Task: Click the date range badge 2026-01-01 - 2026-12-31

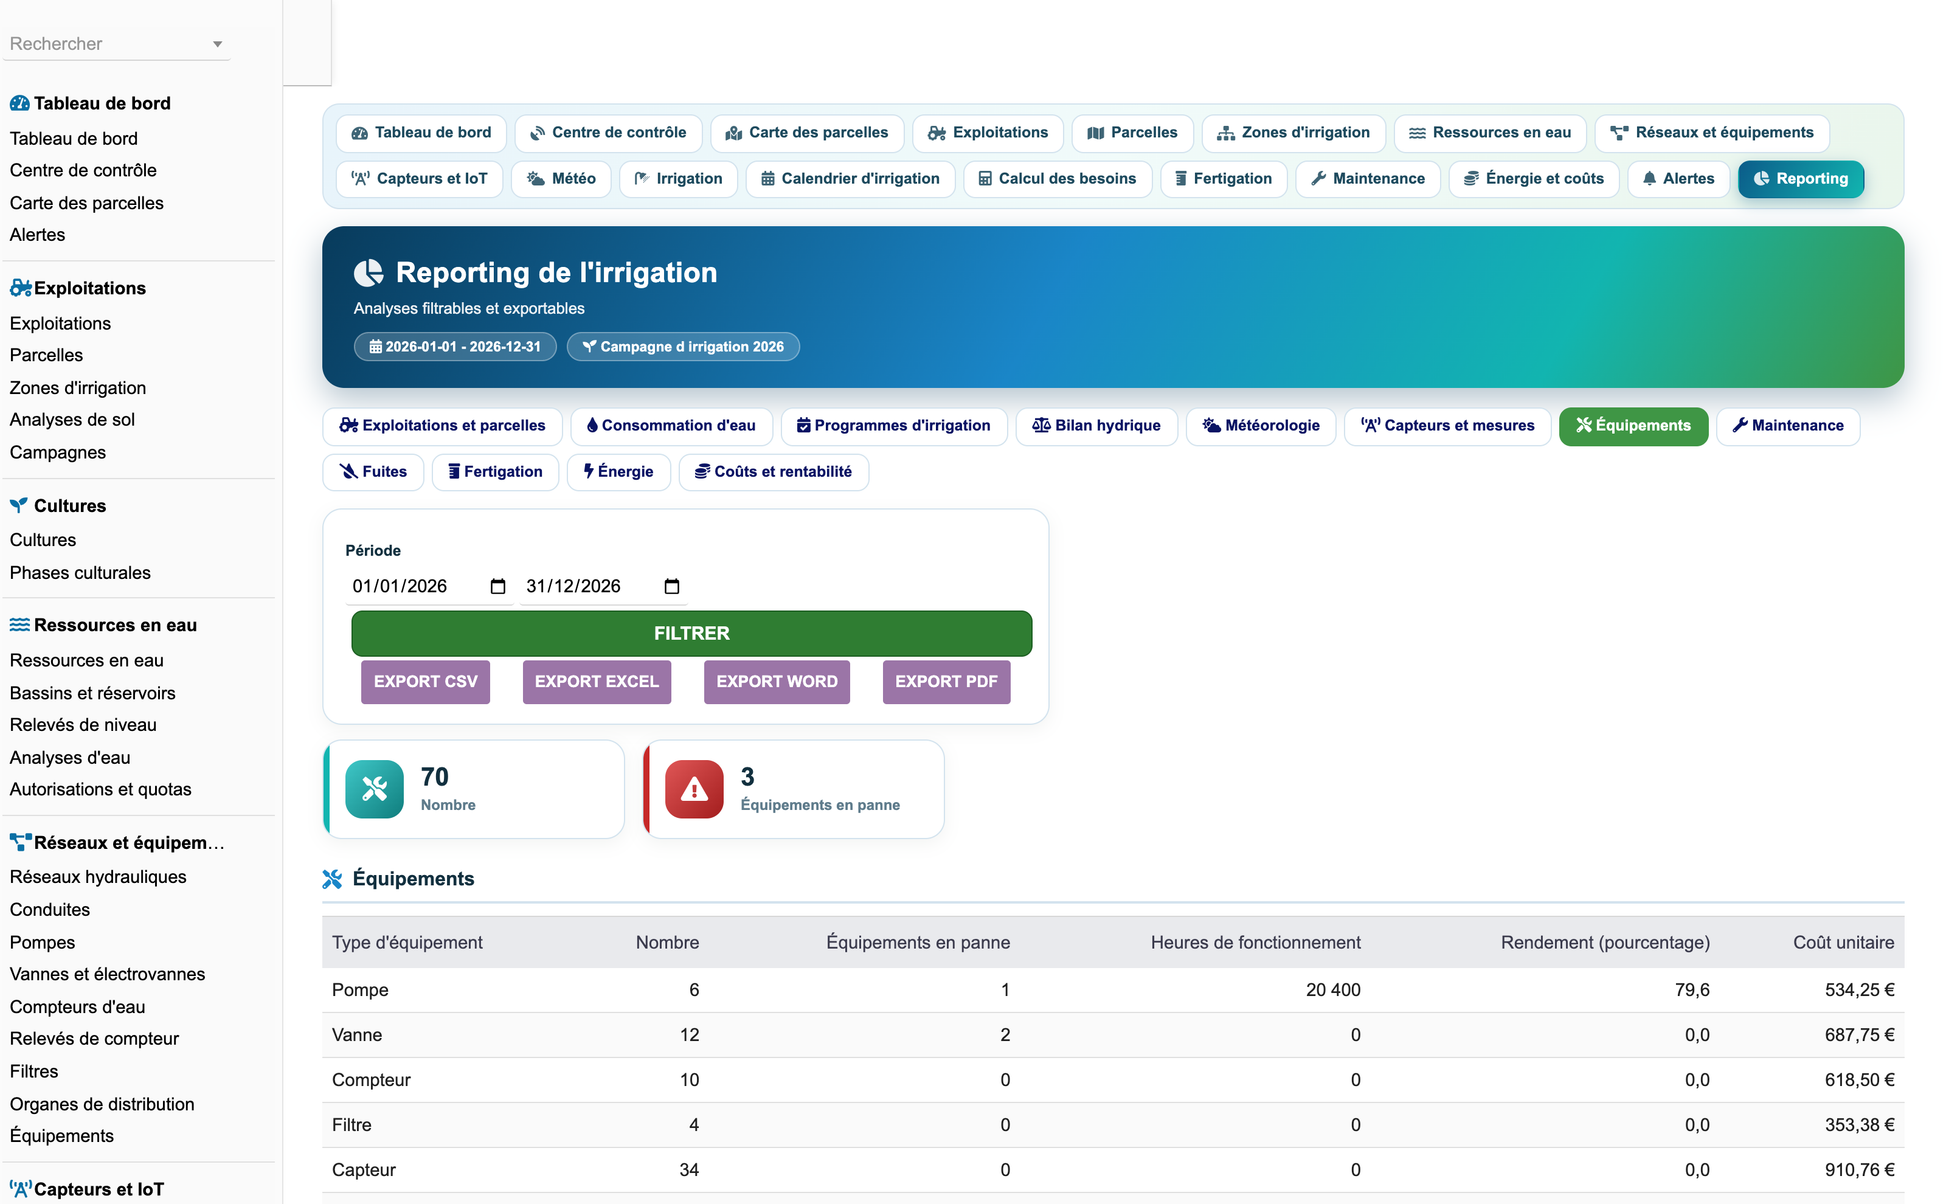Action: (455, 347)
